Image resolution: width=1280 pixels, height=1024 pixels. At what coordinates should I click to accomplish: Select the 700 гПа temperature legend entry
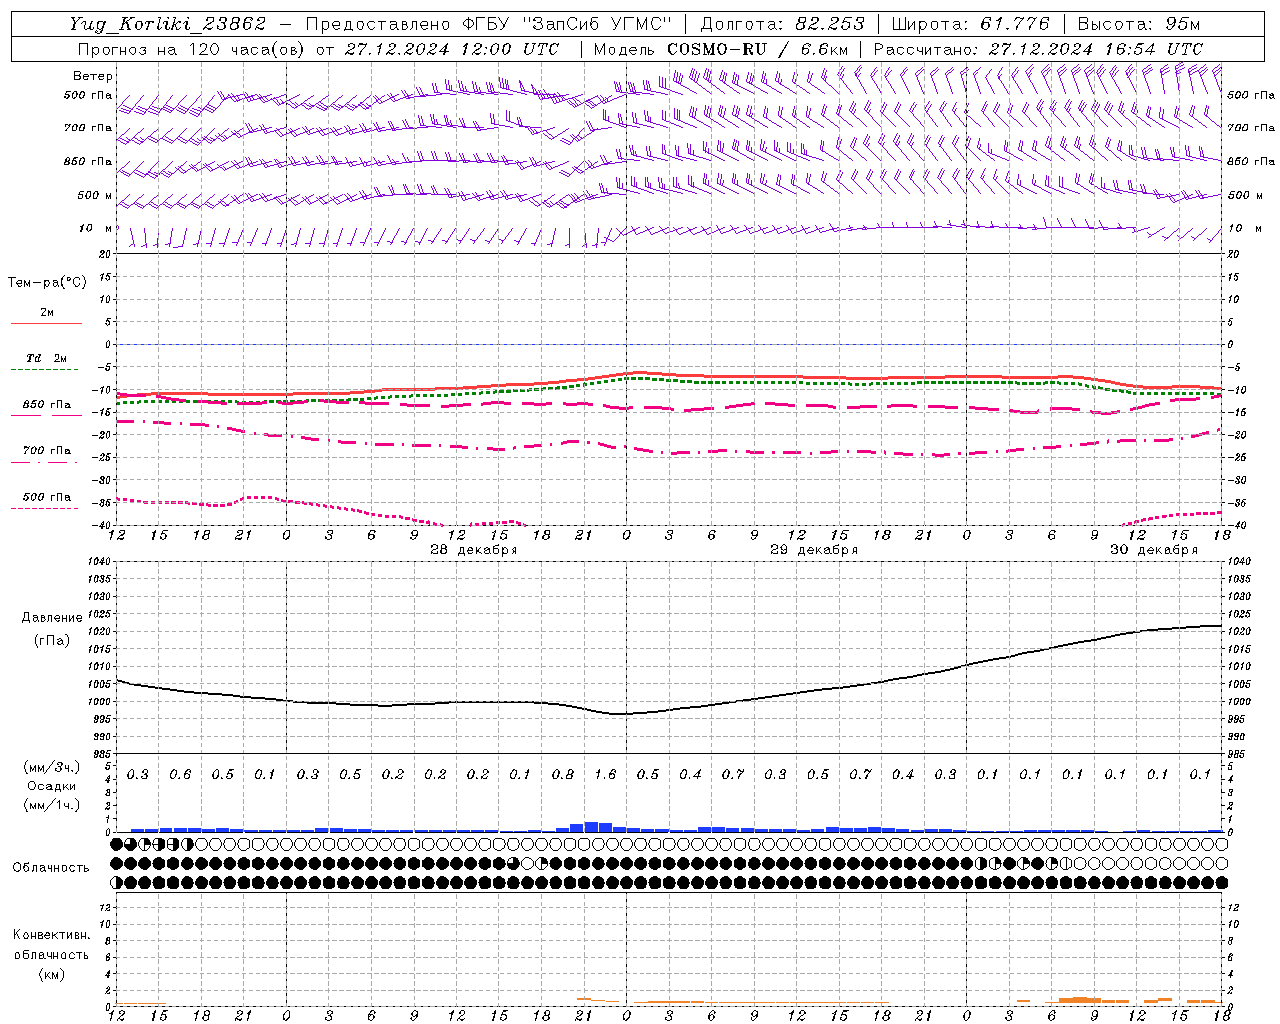click(x=47, y=451)
